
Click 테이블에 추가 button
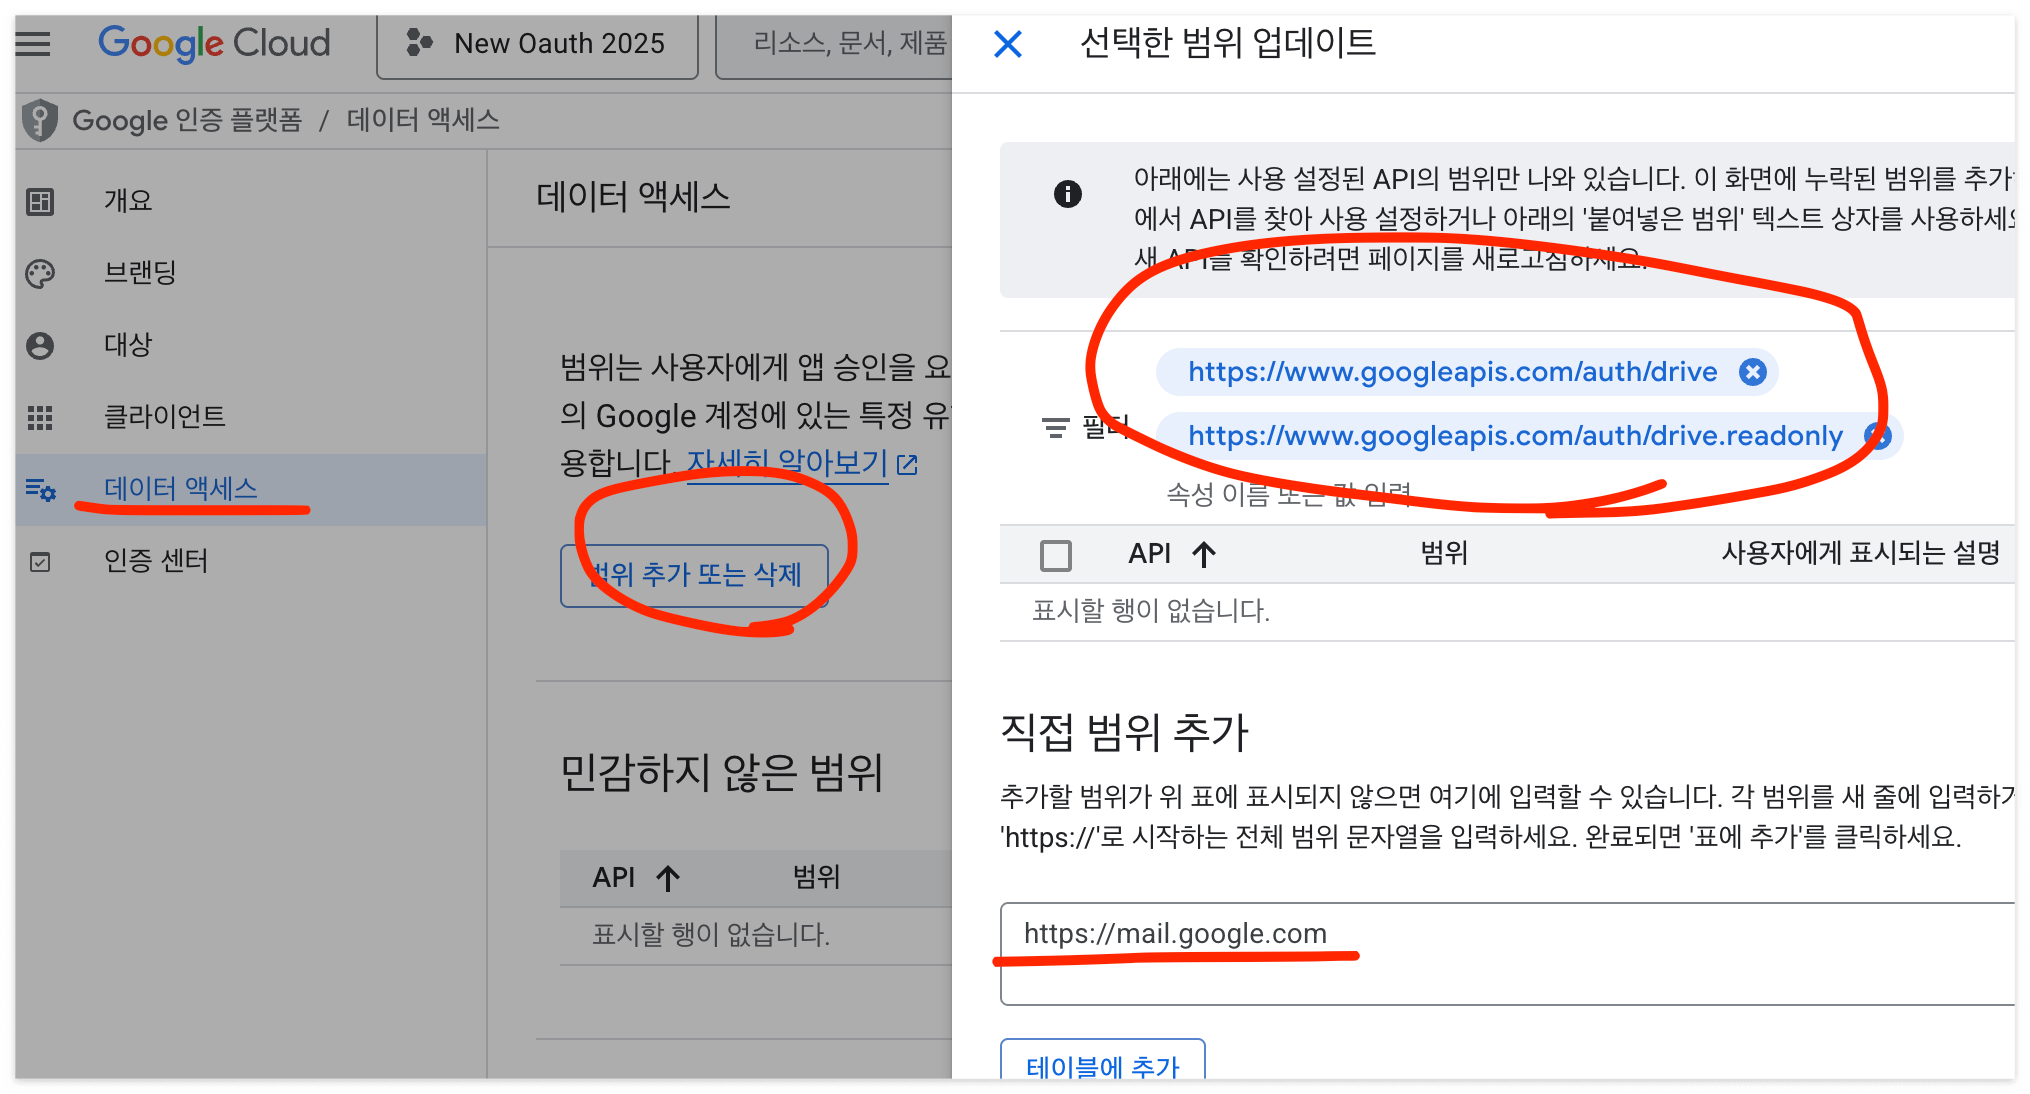1102,1064
